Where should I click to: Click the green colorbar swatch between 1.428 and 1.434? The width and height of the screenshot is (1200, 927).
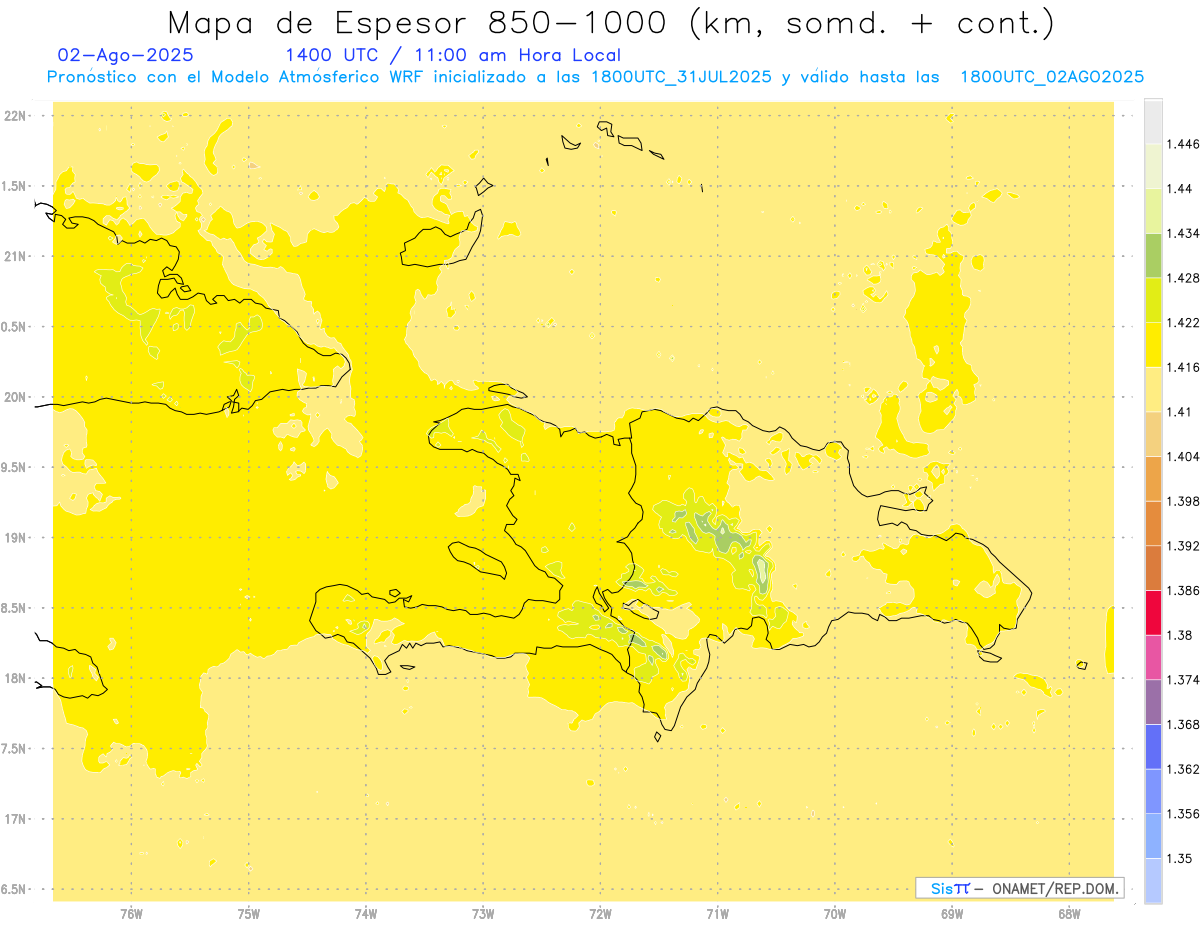tap(1153, 255)
